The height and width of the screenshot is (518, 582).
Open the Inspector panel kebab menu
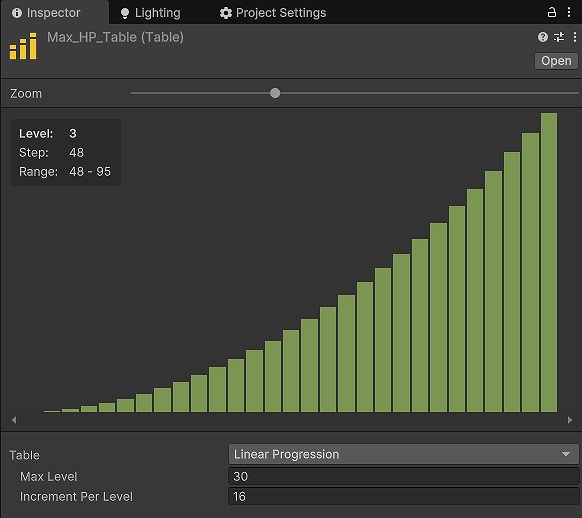point(569,12)
